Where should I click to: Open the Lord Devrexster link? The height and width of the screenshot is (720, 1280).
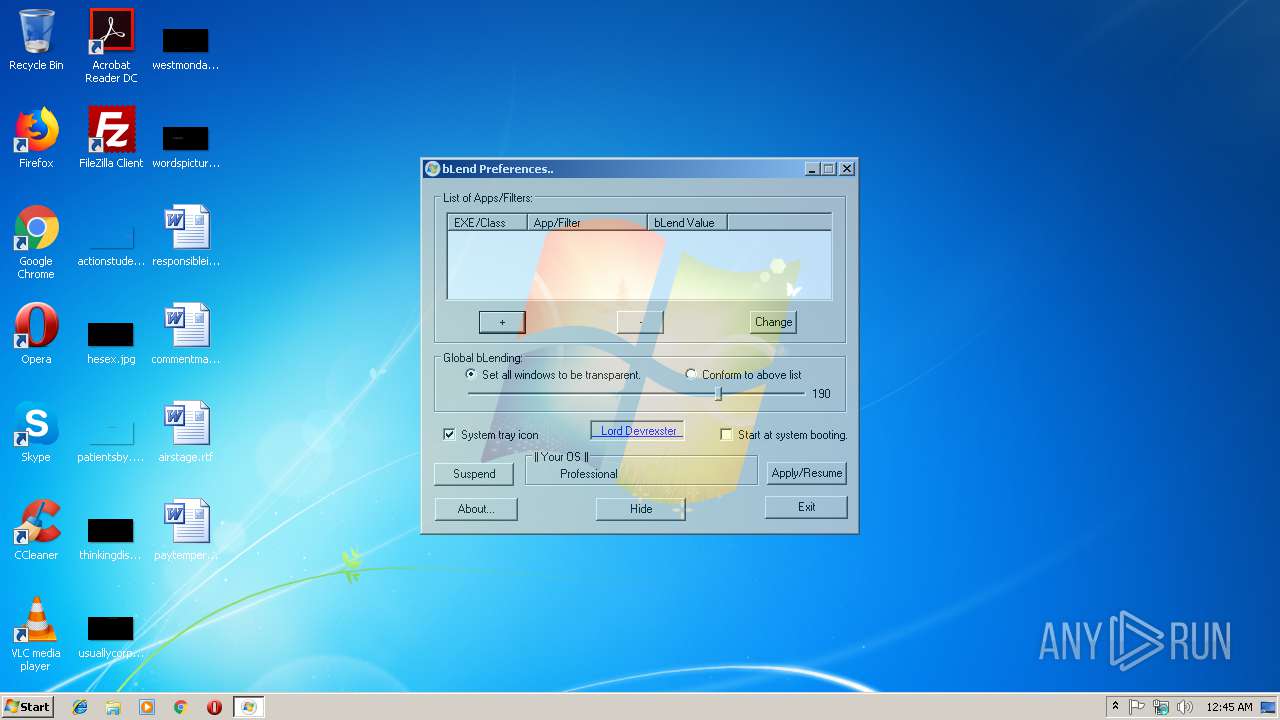point(638,431)
